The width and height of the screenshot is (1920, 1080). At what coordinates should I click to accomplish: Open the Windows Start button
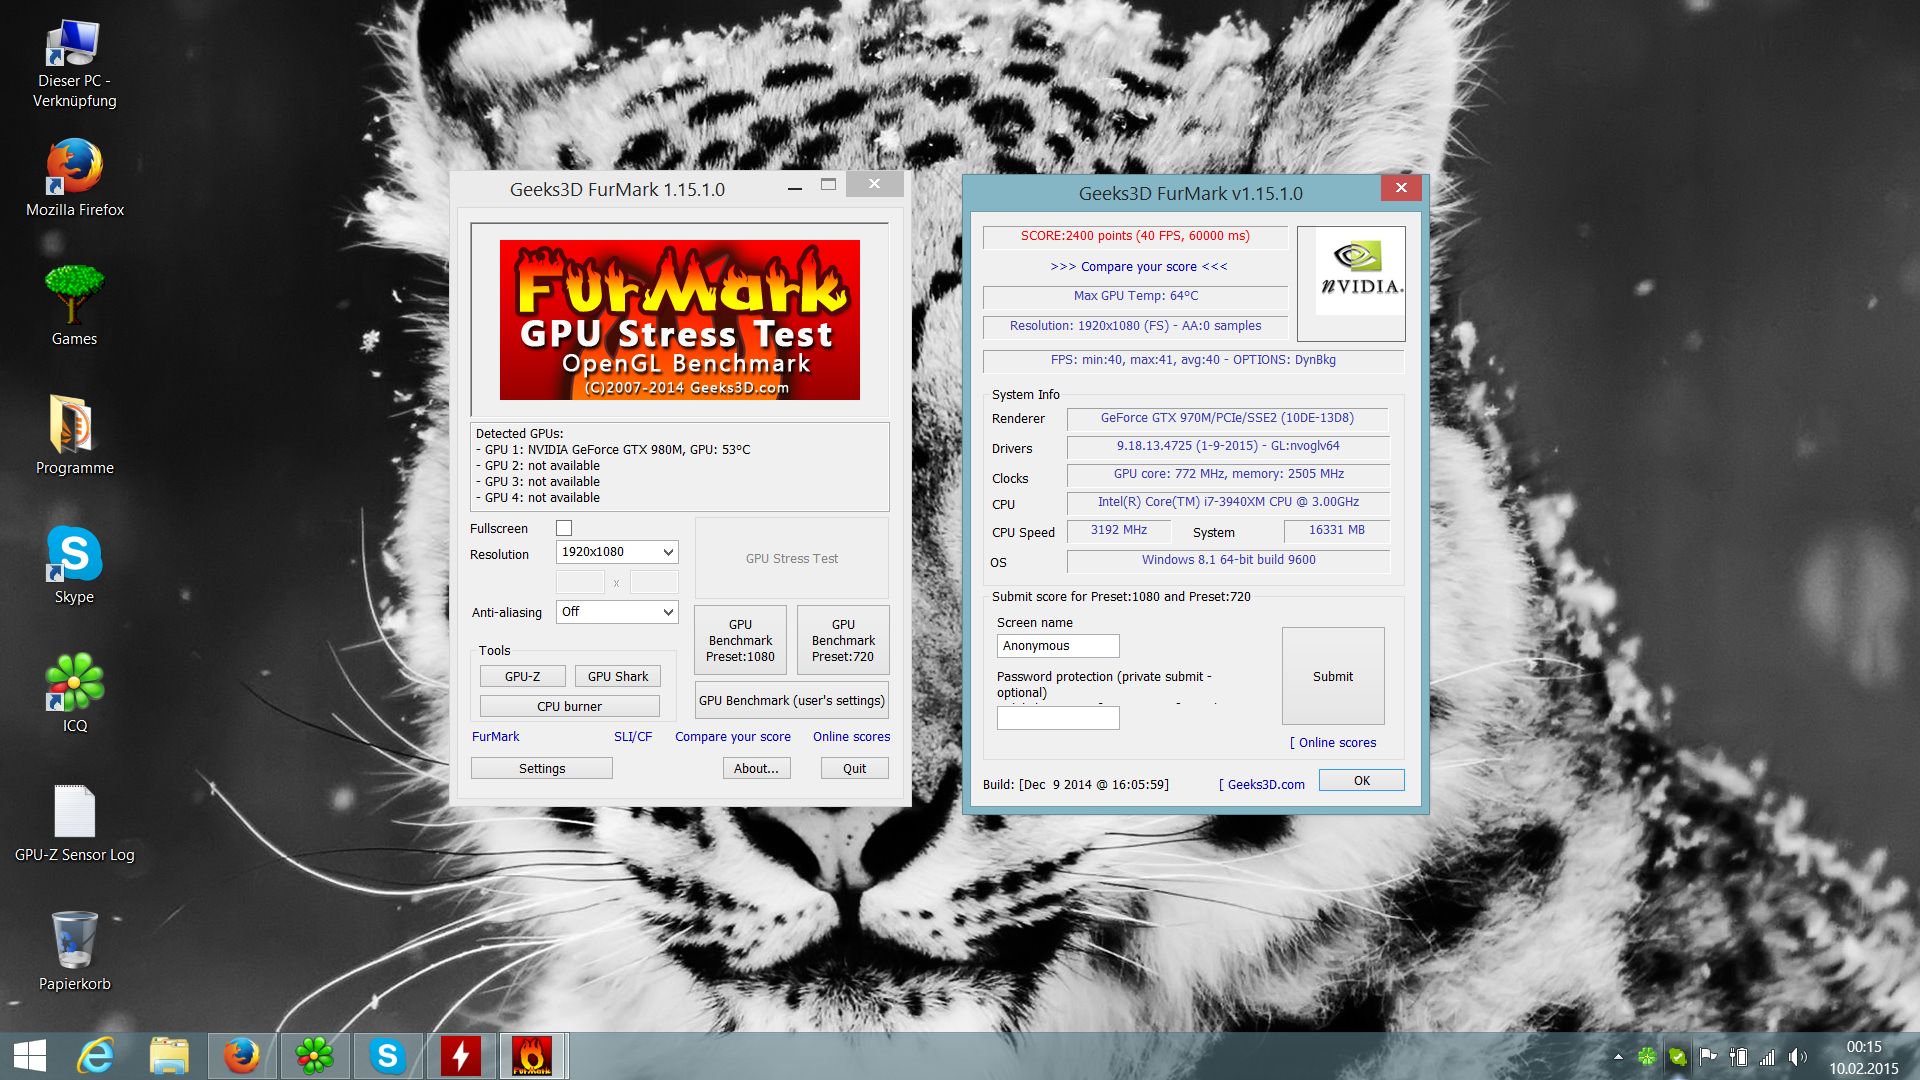[x=30, y=1056]
